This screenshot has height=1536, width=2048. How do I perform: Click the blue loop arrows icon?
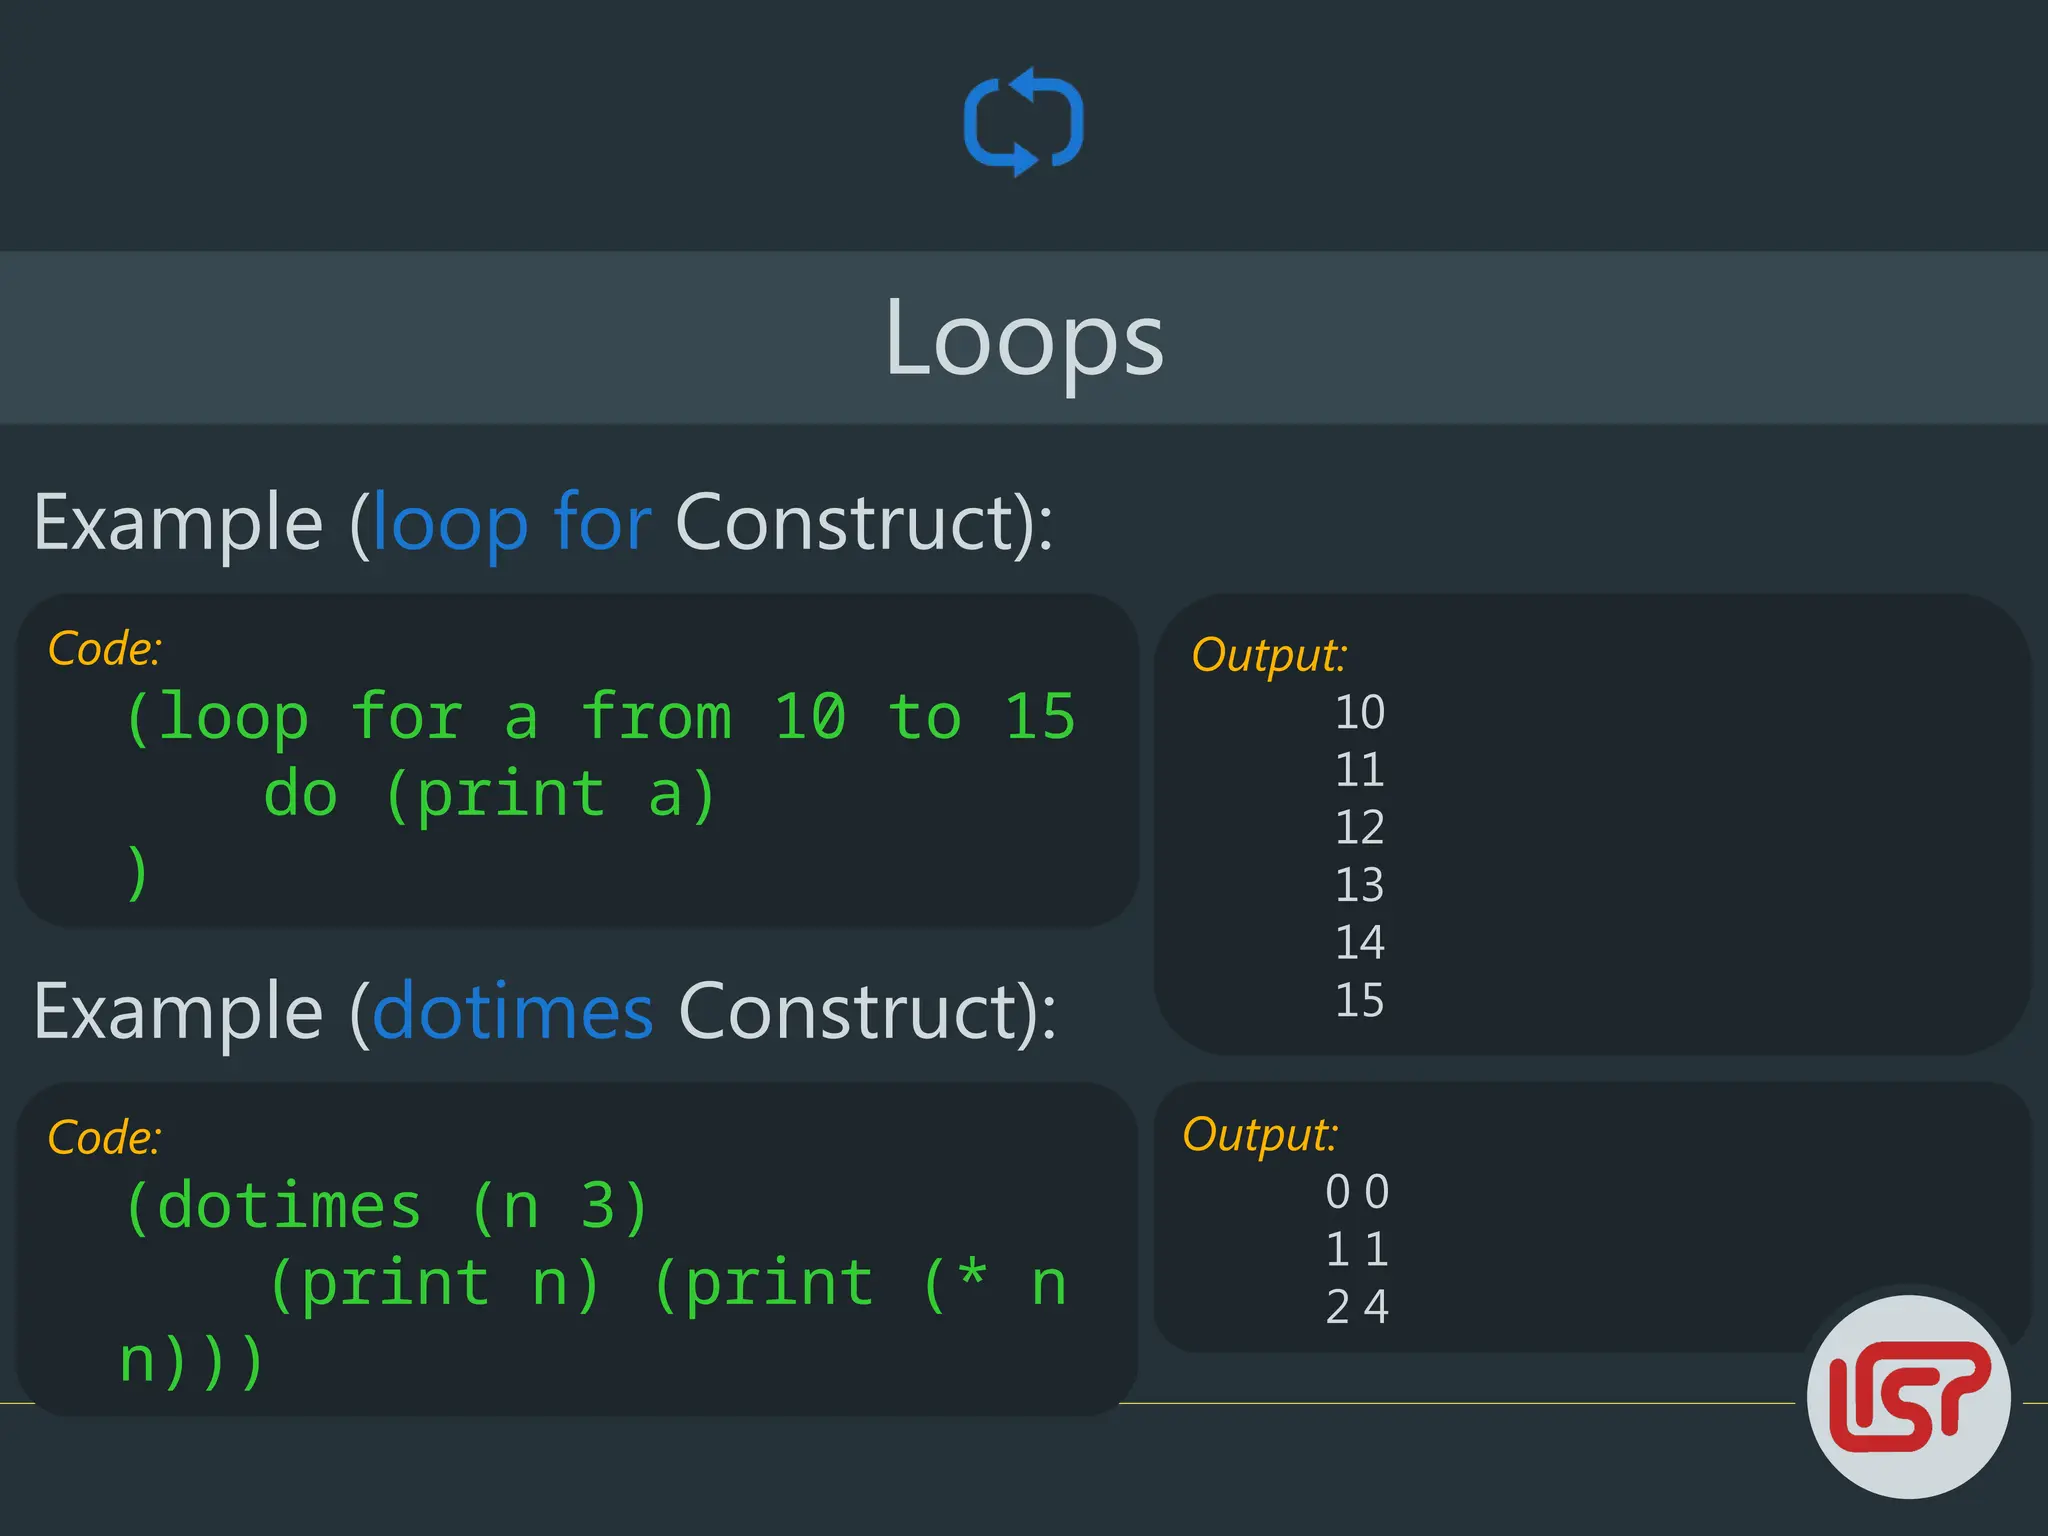(1023, 122)
